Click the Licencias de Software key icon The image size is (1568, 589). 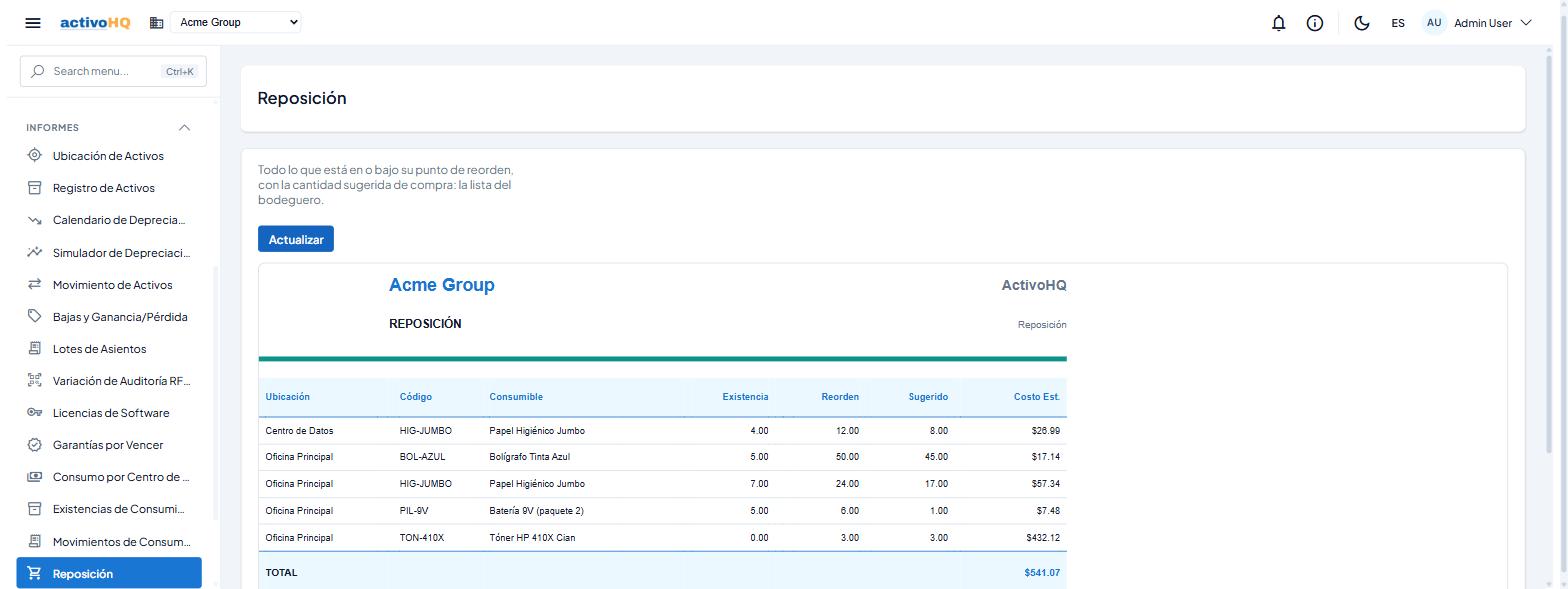(x=35, y=412)
